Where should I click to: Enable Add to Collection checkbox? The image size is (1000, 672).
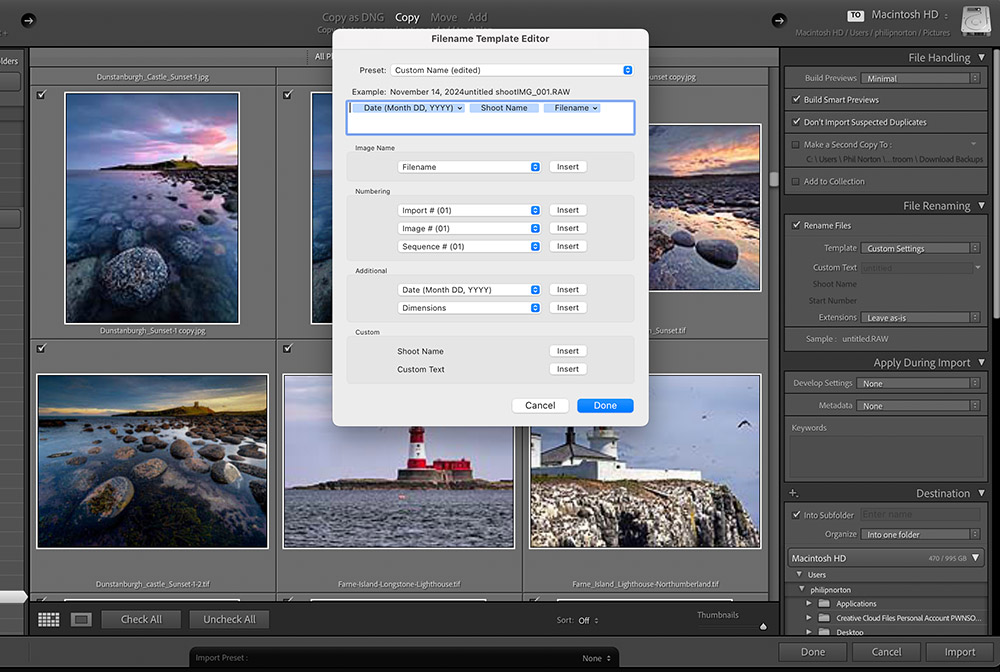[796, 181]
